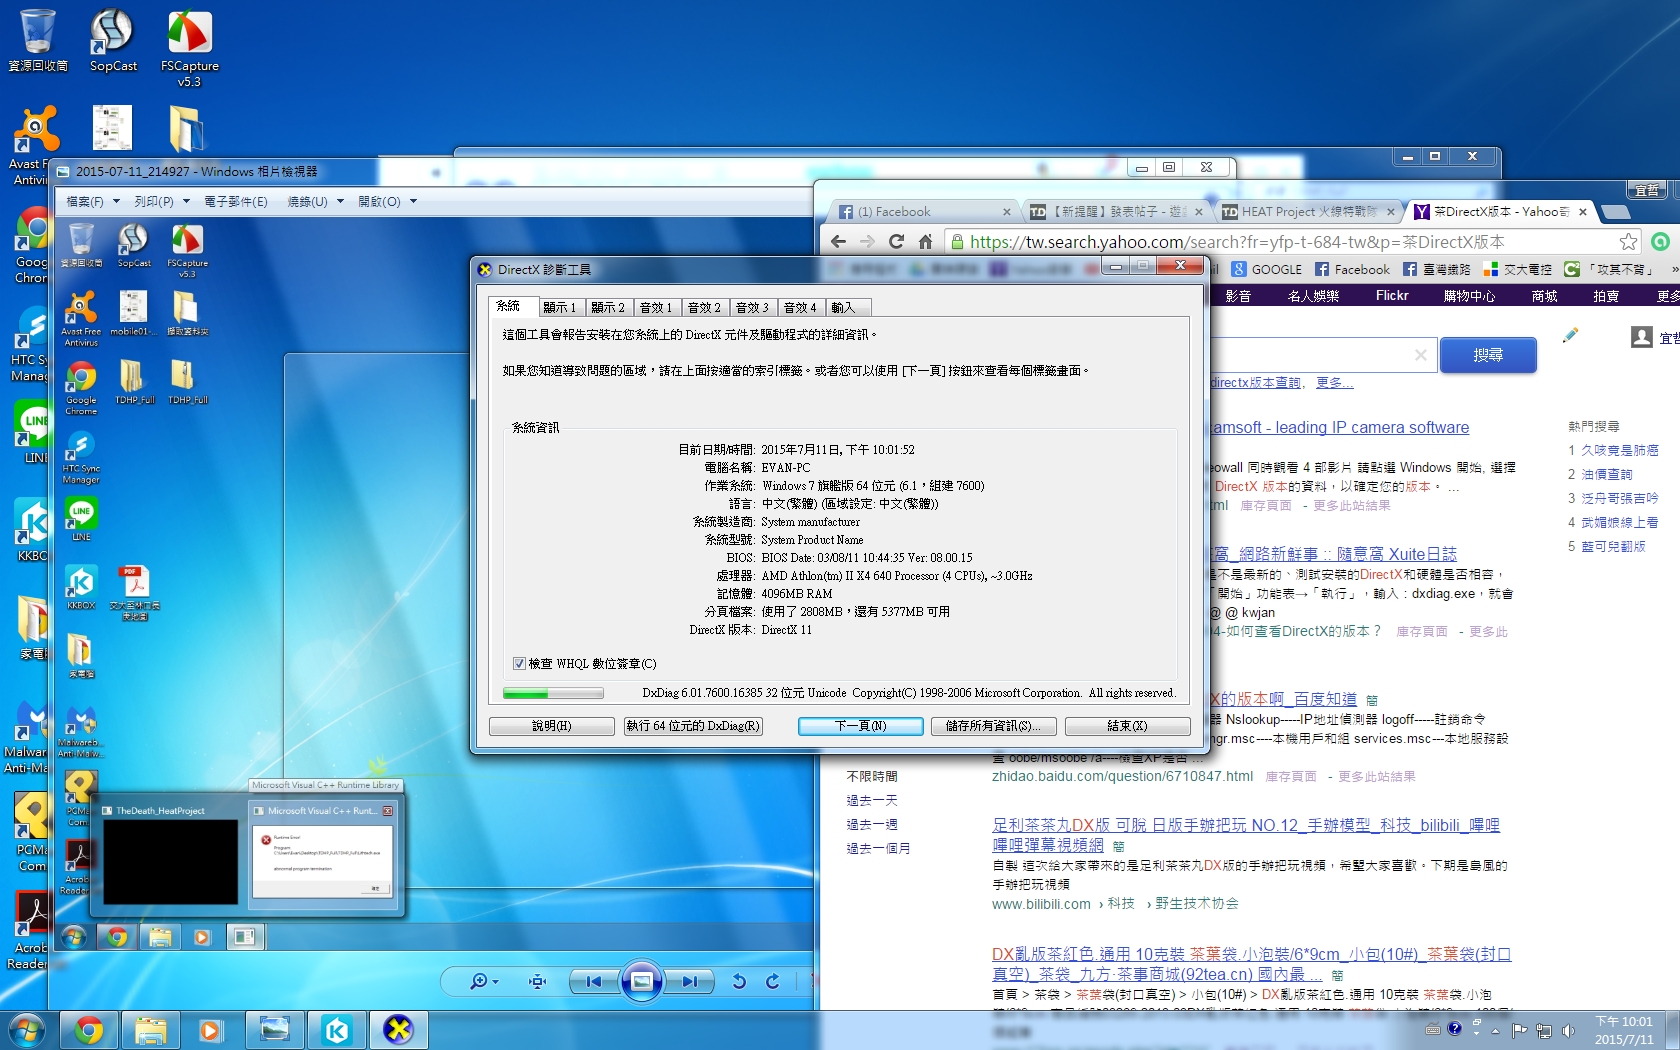The image size is (1680, 1050).
Task: Click 結束(X) to exit DxDiag
Action: pos(1127,726)
